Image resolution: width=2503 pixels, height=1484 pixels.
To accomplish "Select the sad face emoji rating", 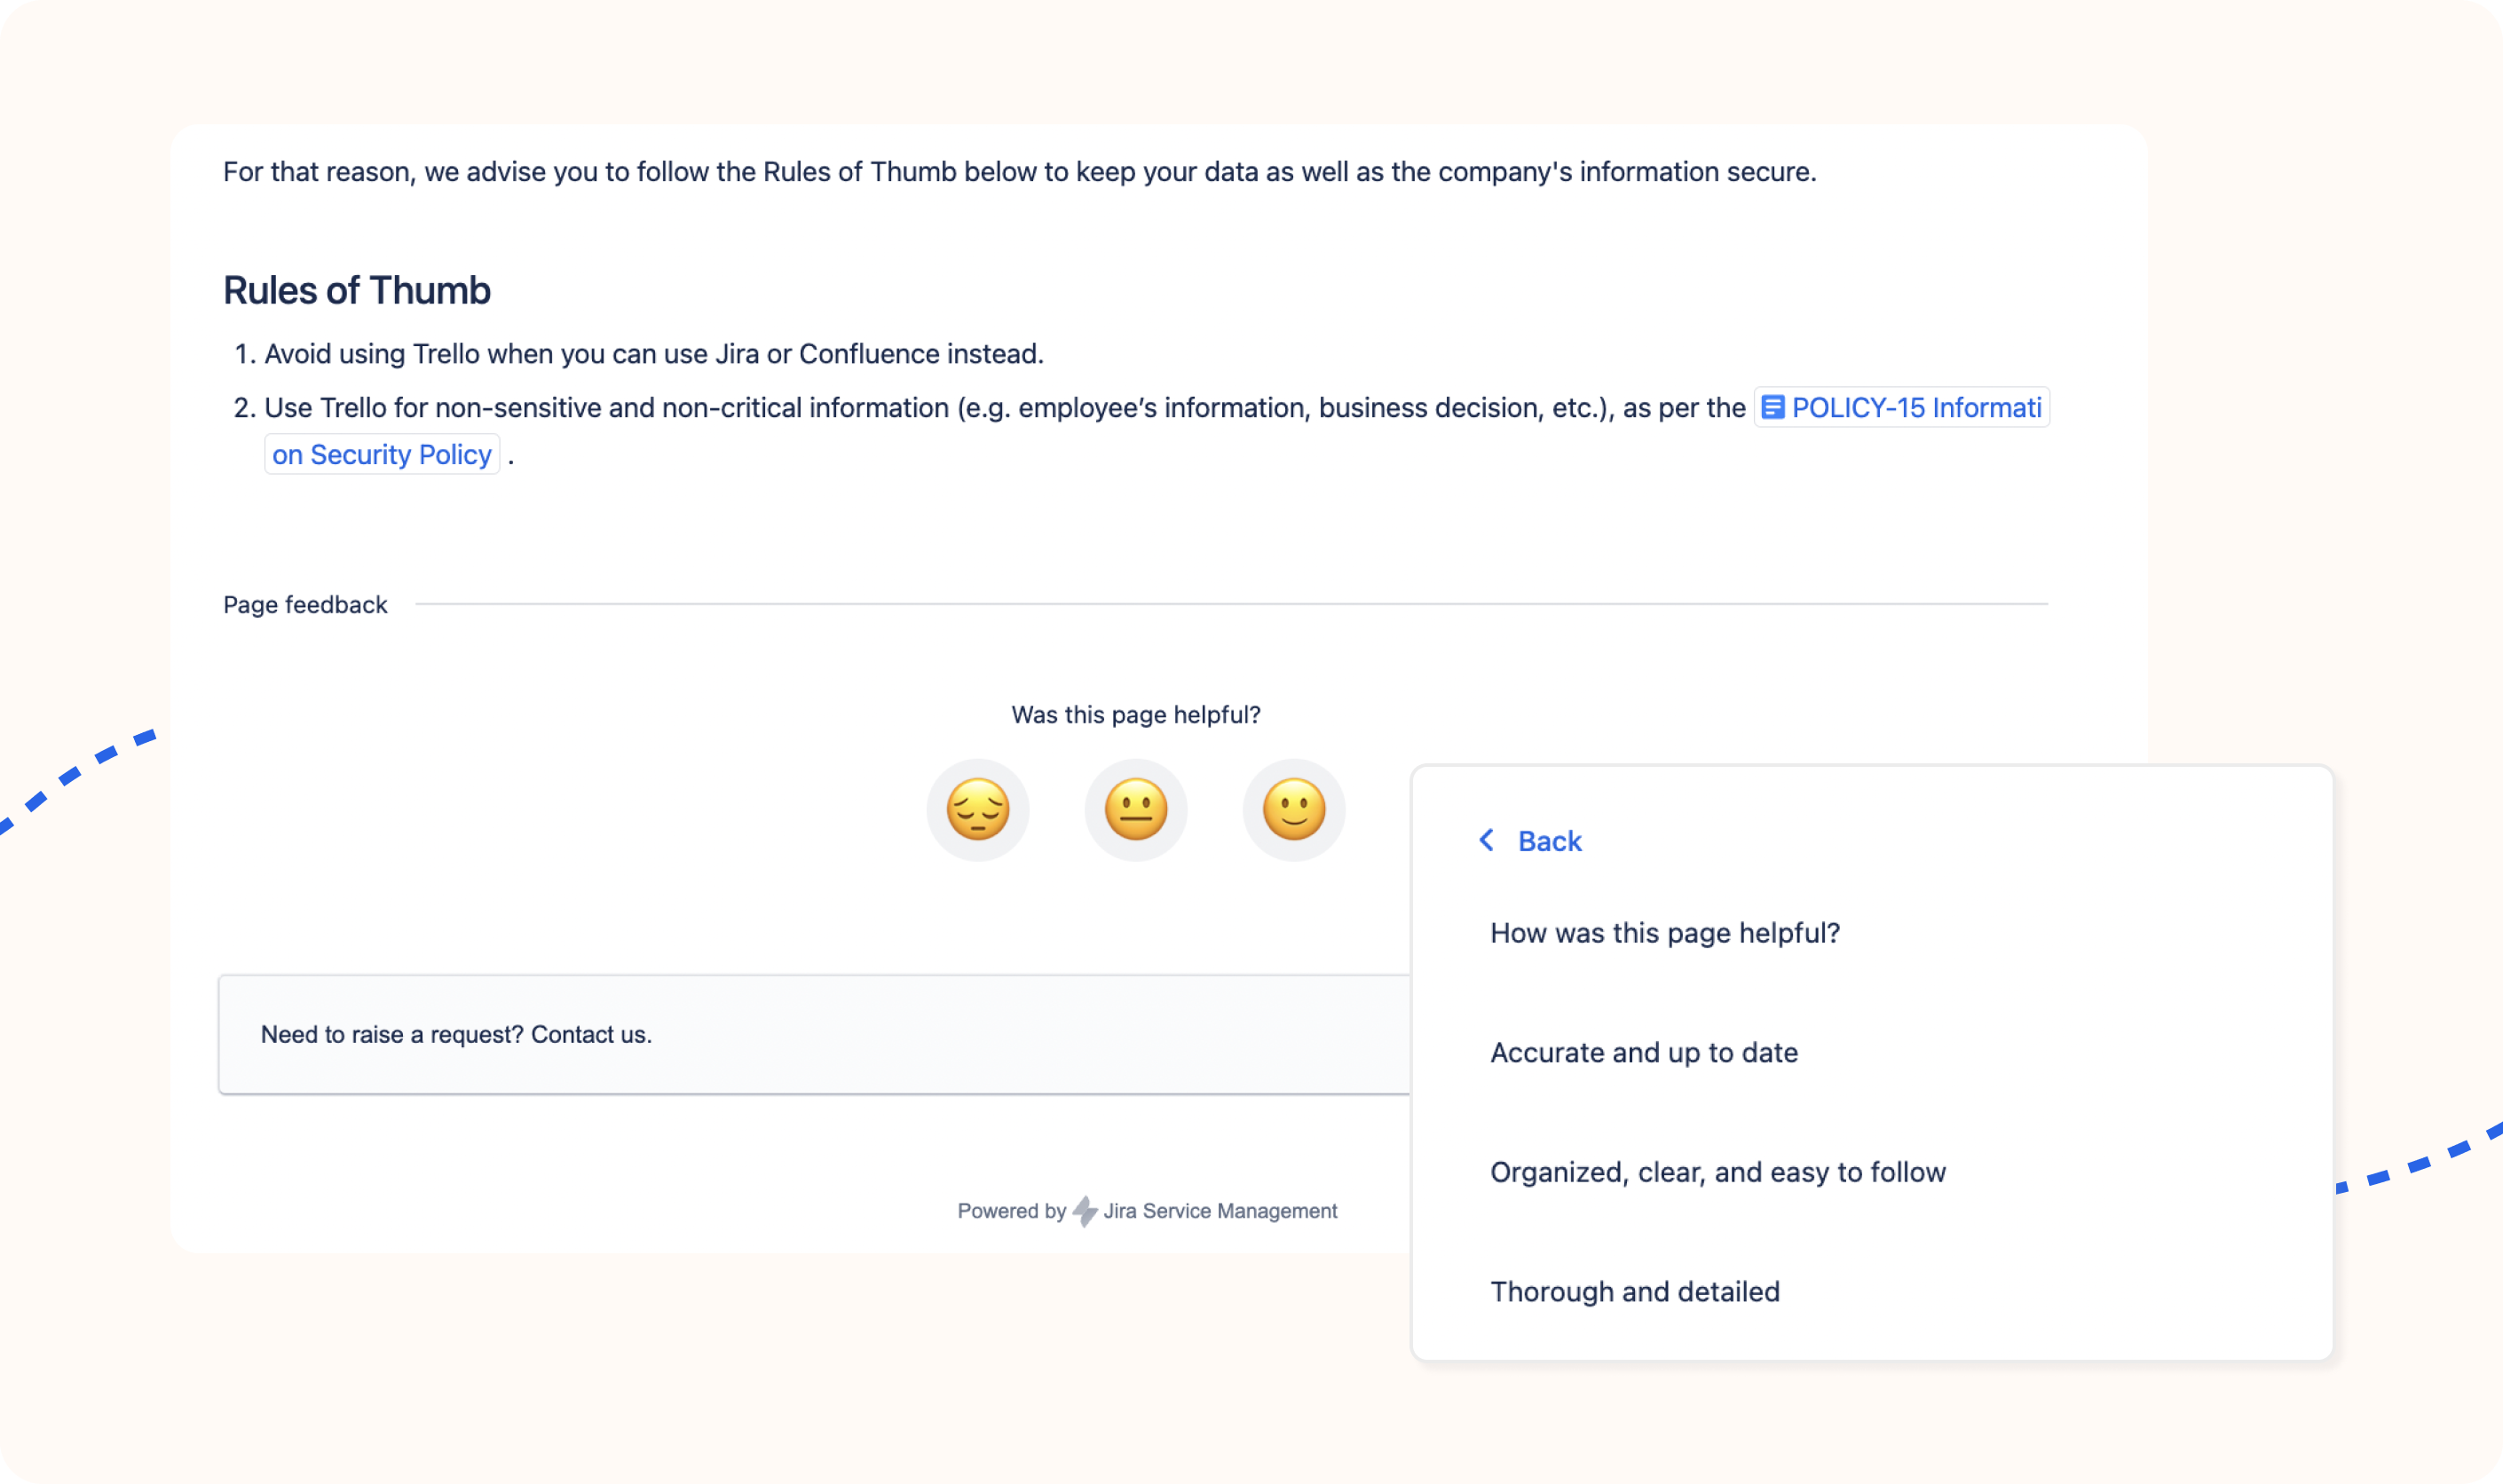I will pyautogui.click(x=978, y=809).
